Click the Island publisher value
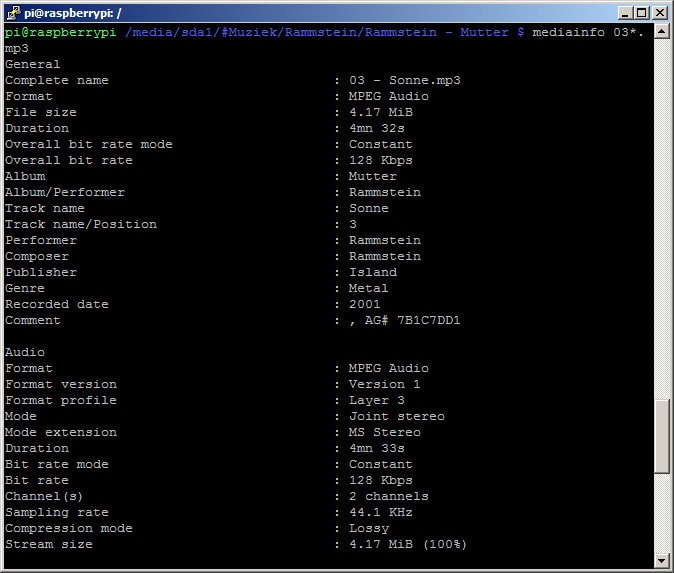 point(372,272)
